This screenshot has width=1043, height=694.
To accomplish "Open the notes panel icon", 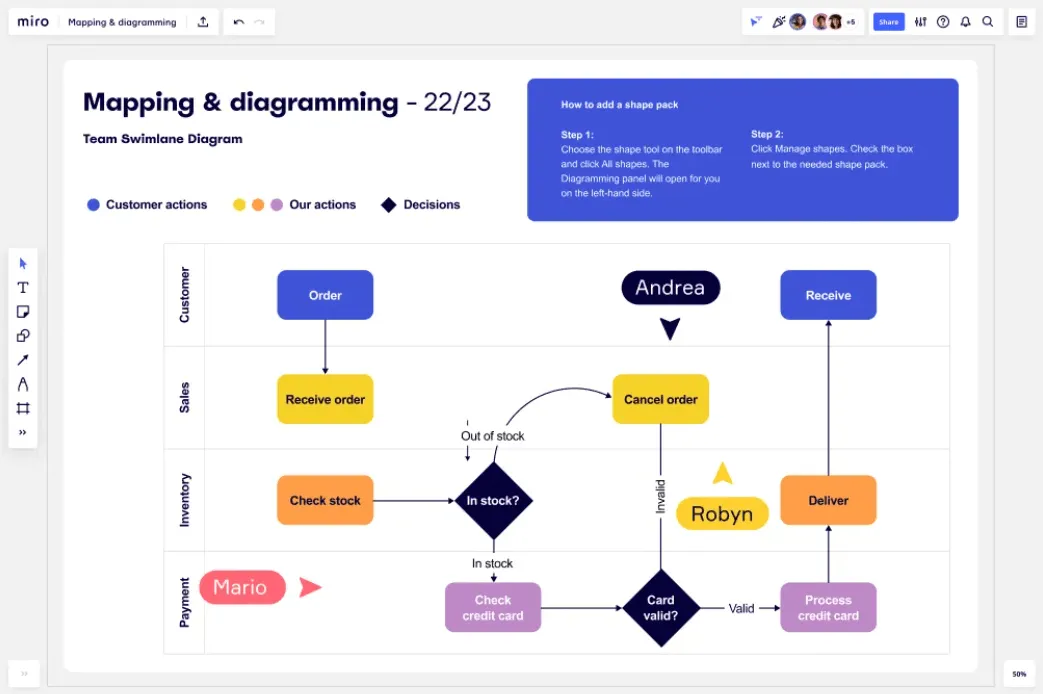I will coord(1022,22).
